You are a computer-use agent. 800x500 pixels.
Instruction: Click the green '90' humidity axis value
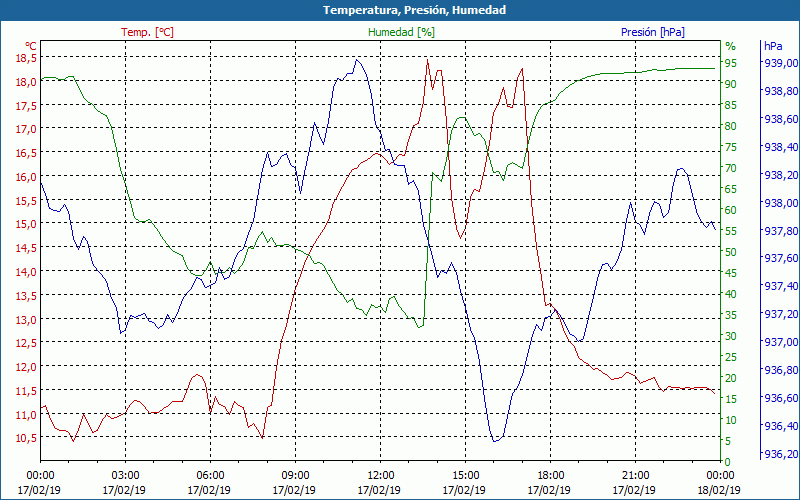coord(731,84)
